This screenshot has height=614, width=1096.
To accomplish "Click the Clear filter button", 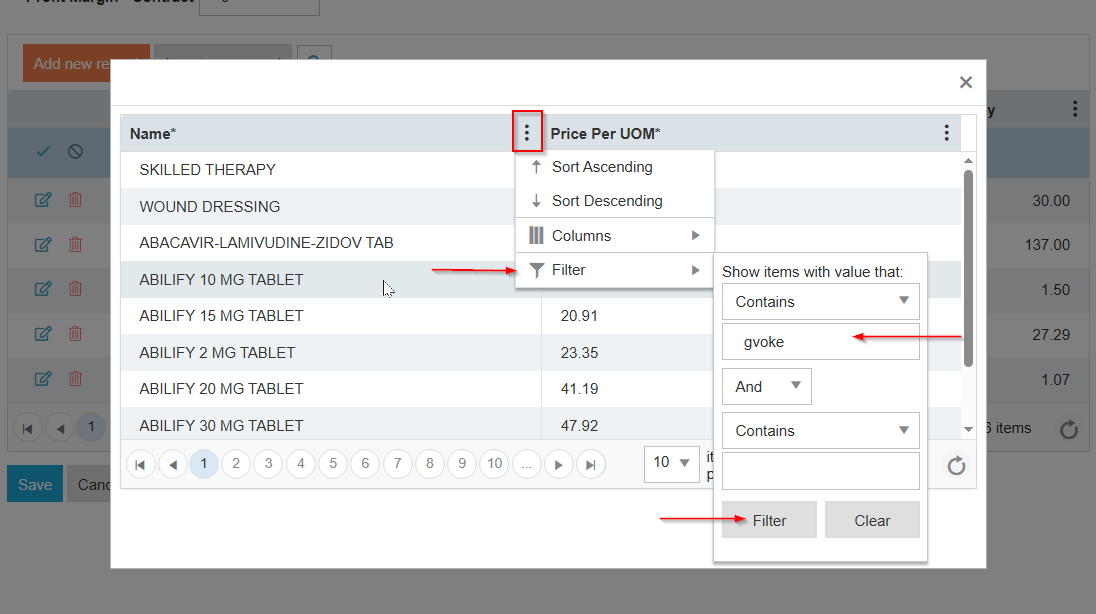I will [x=872, y=520].
